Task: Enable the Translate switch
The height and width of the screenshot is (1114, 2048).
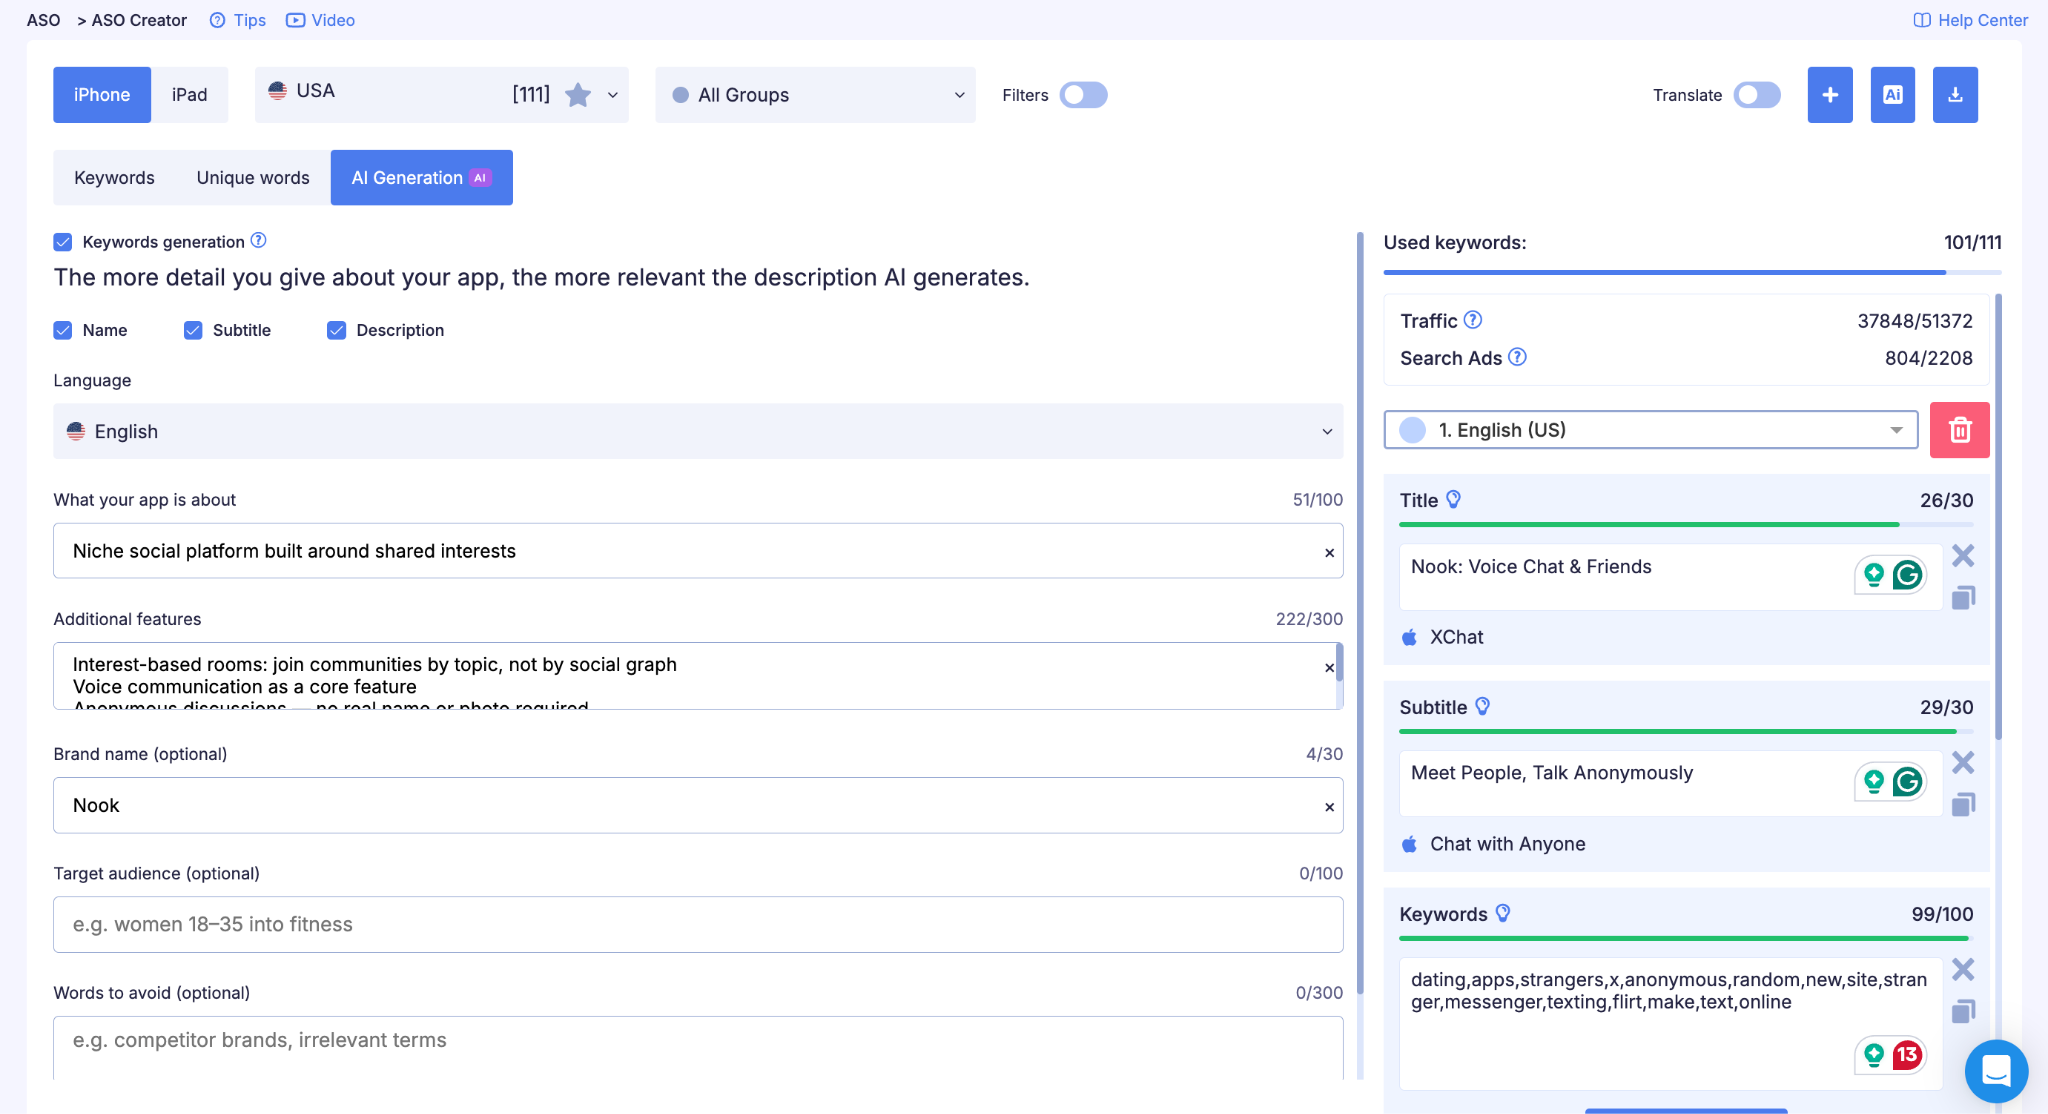Action: (x=1757, y=95)
